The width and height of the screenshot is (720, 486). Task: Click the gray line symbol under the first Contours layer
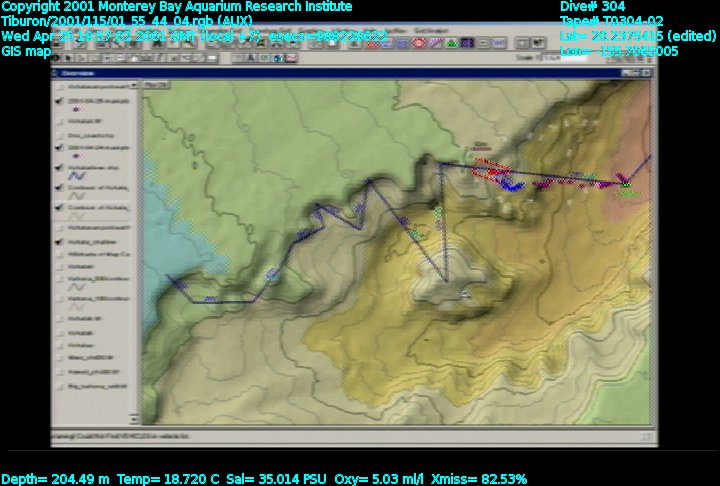(x=76, y=198)
